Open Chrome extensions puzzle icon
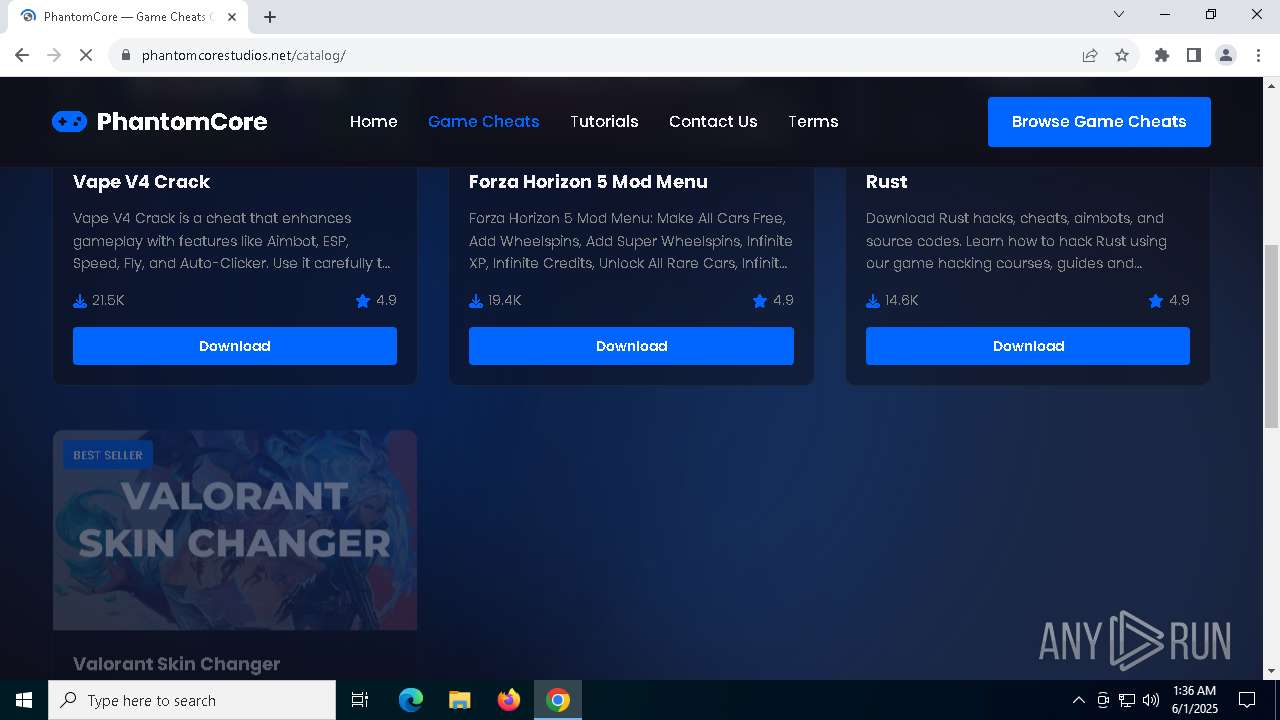 click(x=1162, y=55)
